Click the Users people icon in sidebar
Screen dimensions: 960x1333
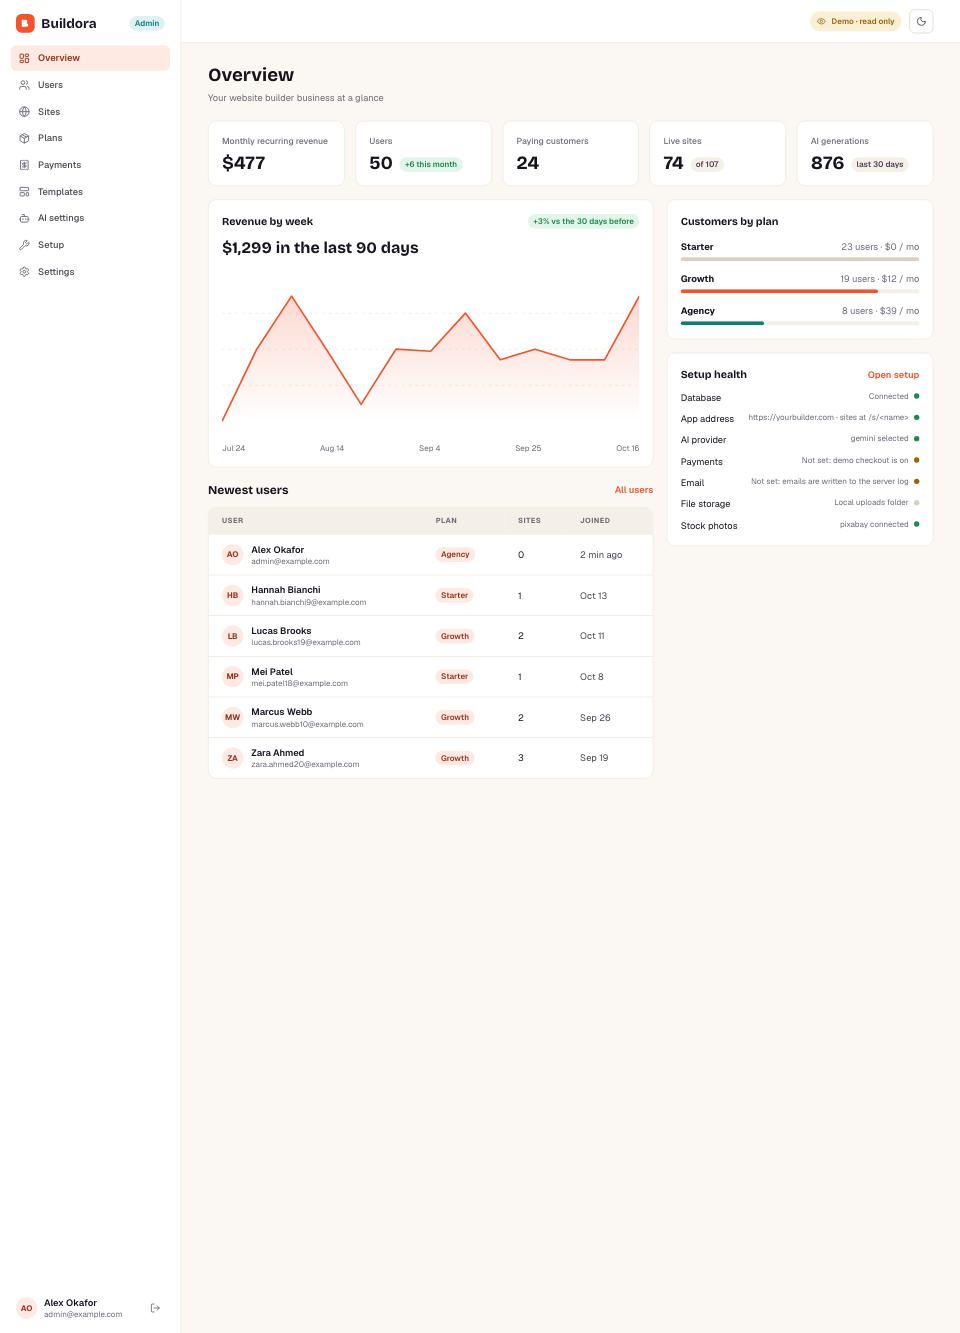click(x=24, y=85)
